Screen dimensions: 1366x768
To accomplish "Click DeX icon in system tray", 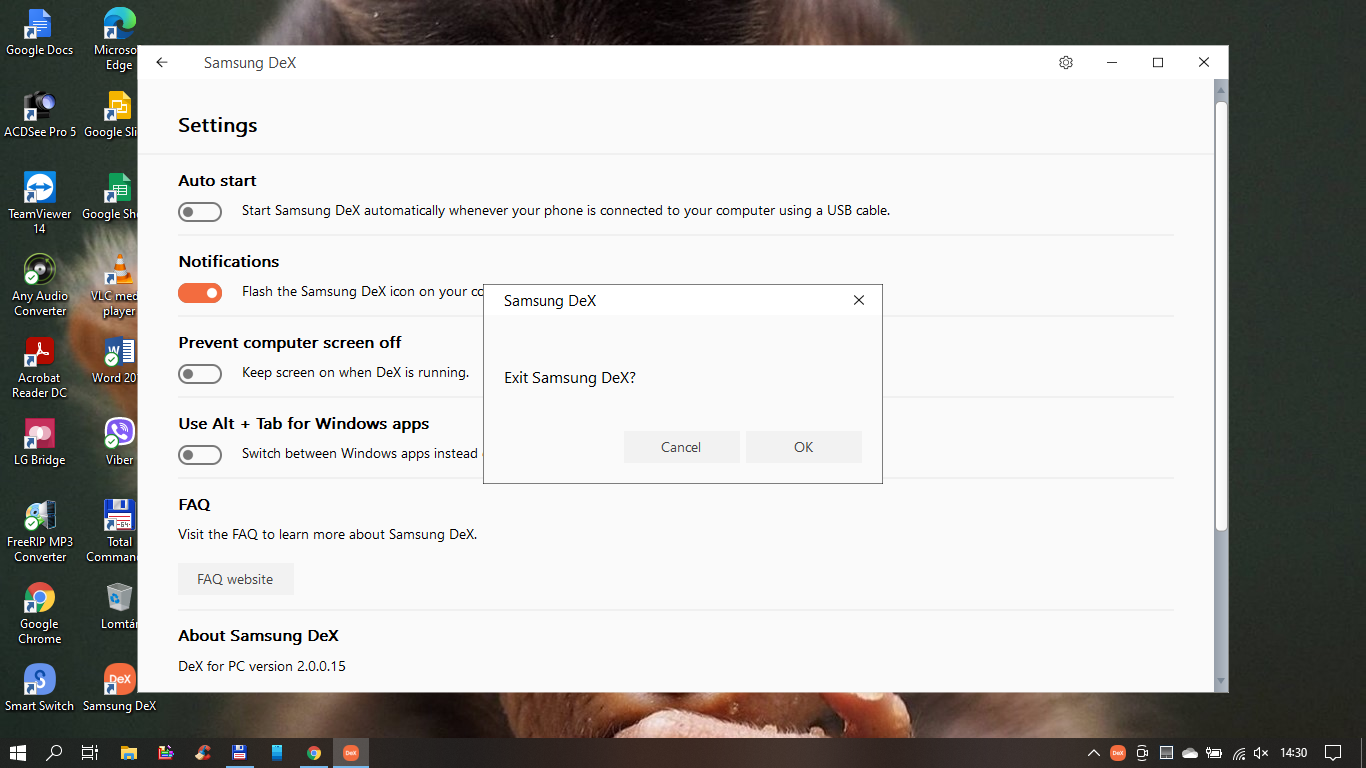I will [x=1118, y=753].
